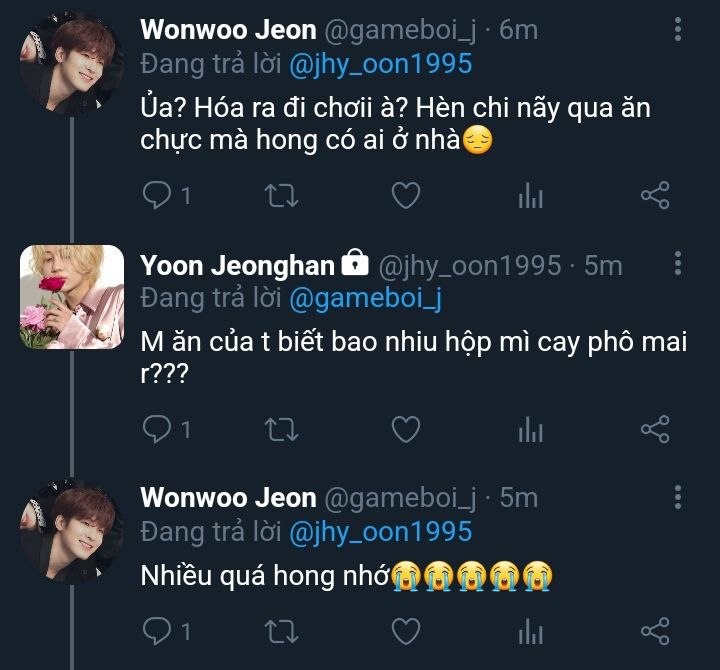Image resolution: width=720 pixels, height=670 pixels.
Task: Open Wonwoo Jeon's avatar on first tweet
Action: tap(72, 64)
